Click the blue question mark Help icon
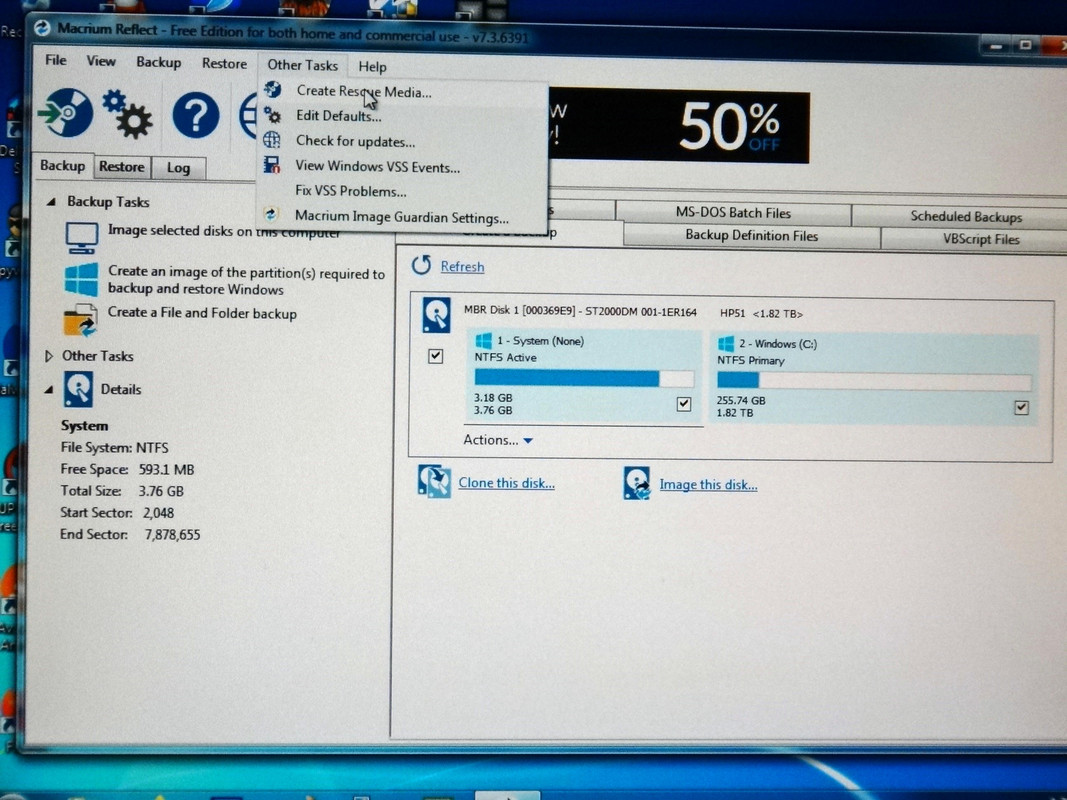The width and height of the screenshot is (1067, 800). pyautogui.click(x=196, y=115)
